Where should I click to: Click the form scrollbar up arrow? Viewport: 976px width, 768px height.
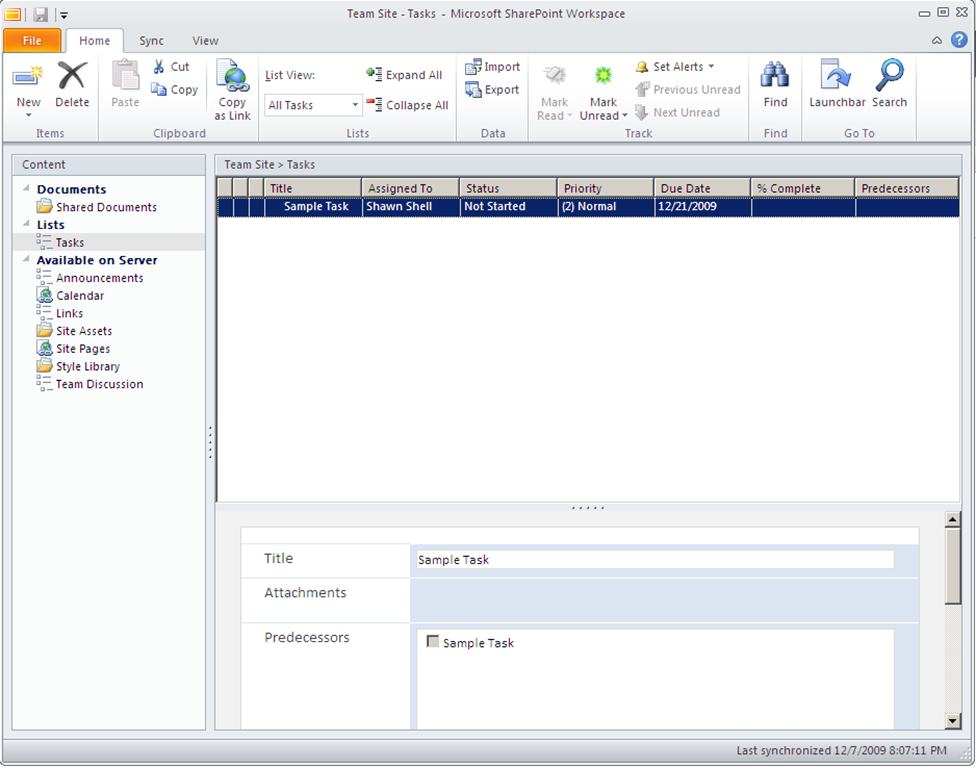pyautogui.click(x=952, y=519)
